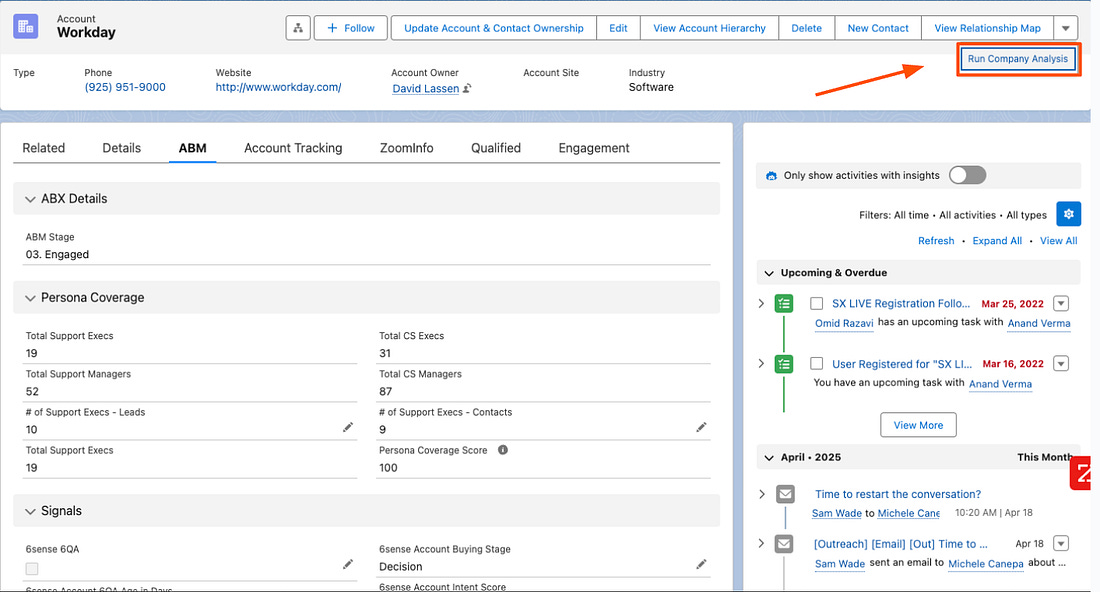Open Time to restart the conversation email link
The image size is (1100, 592).
click(x=898, y=495)
